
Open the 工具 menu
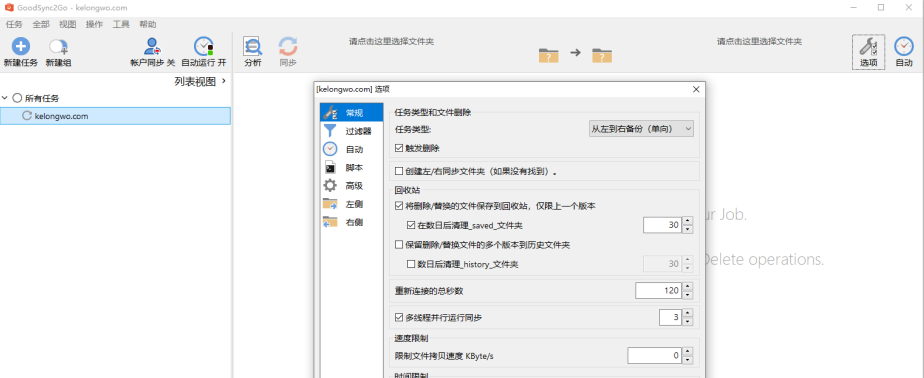tap(121, 24)
